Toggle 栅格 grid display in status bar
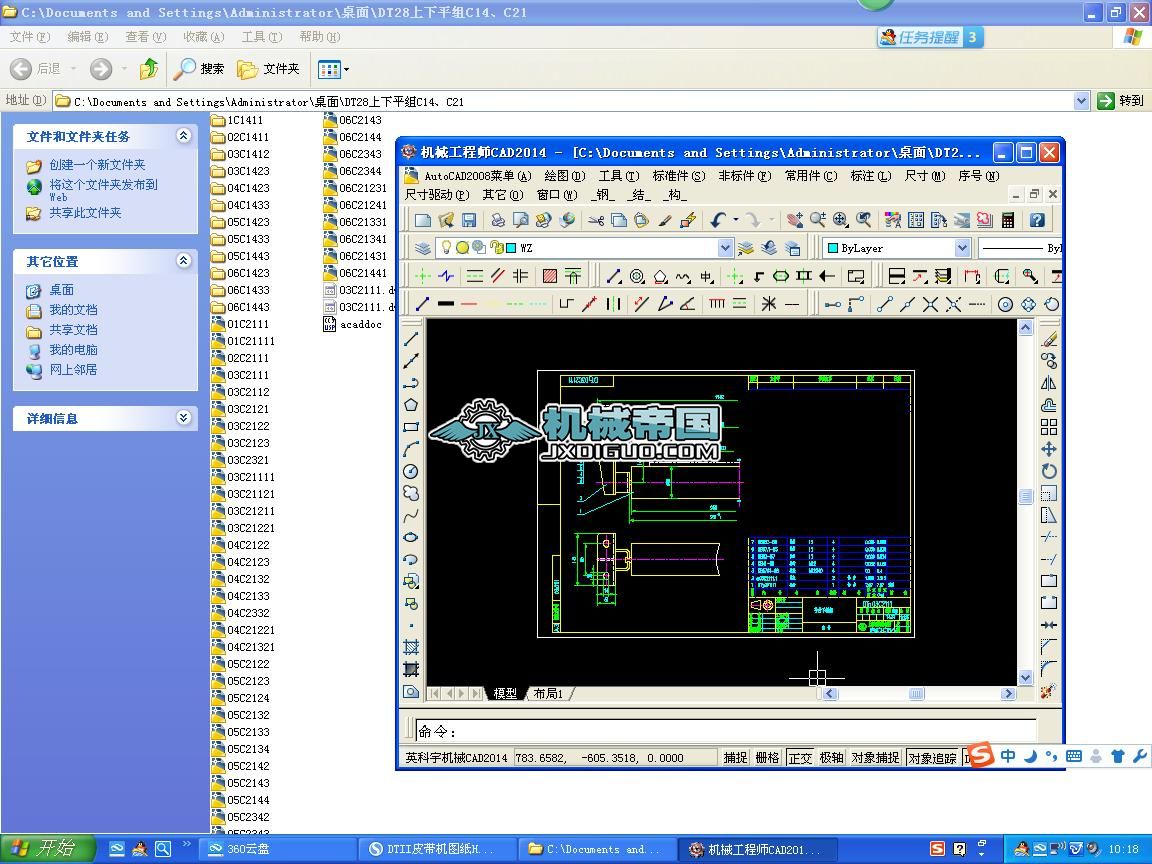Screen dimensions: 1152x864 pyautogui.click(x=767, y=757)
